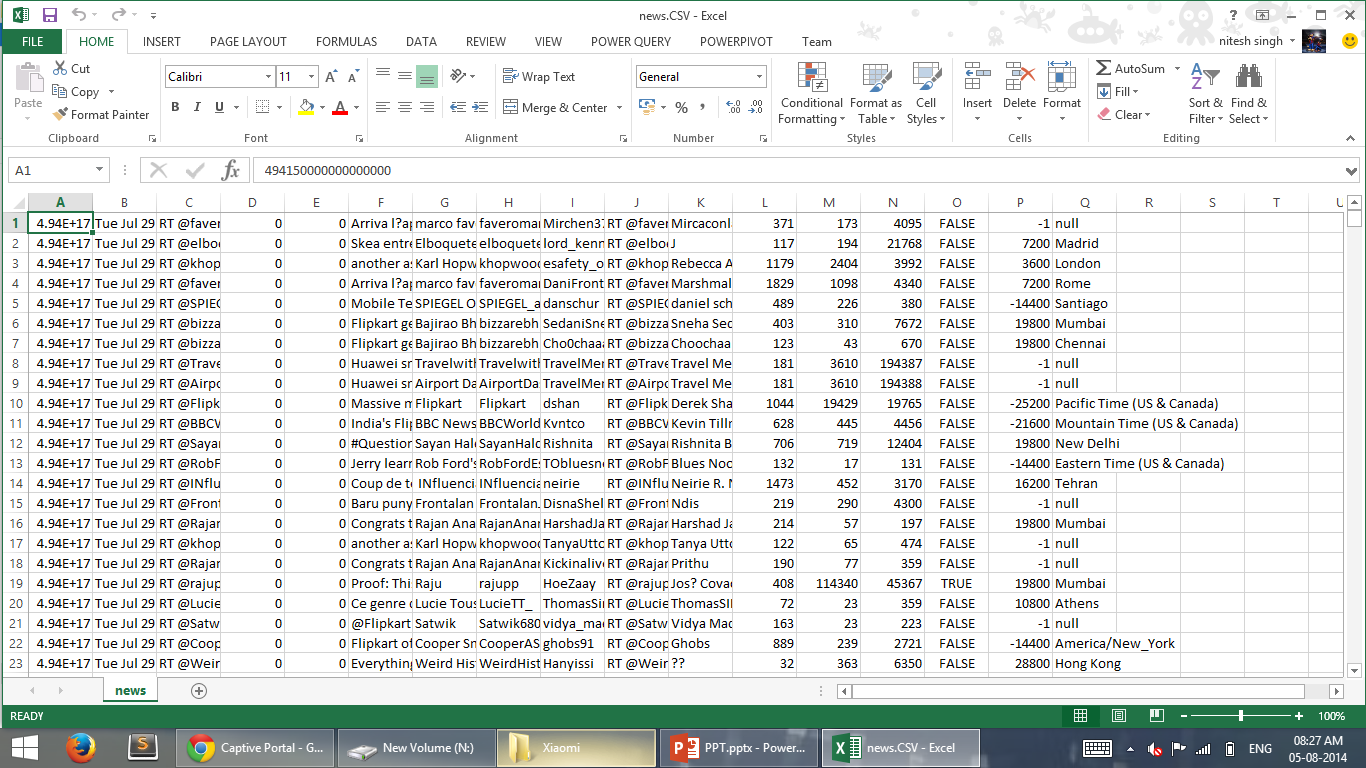Open Format as Table gallery
This screenshot has width=1366, height=768.
click(875, 94)
